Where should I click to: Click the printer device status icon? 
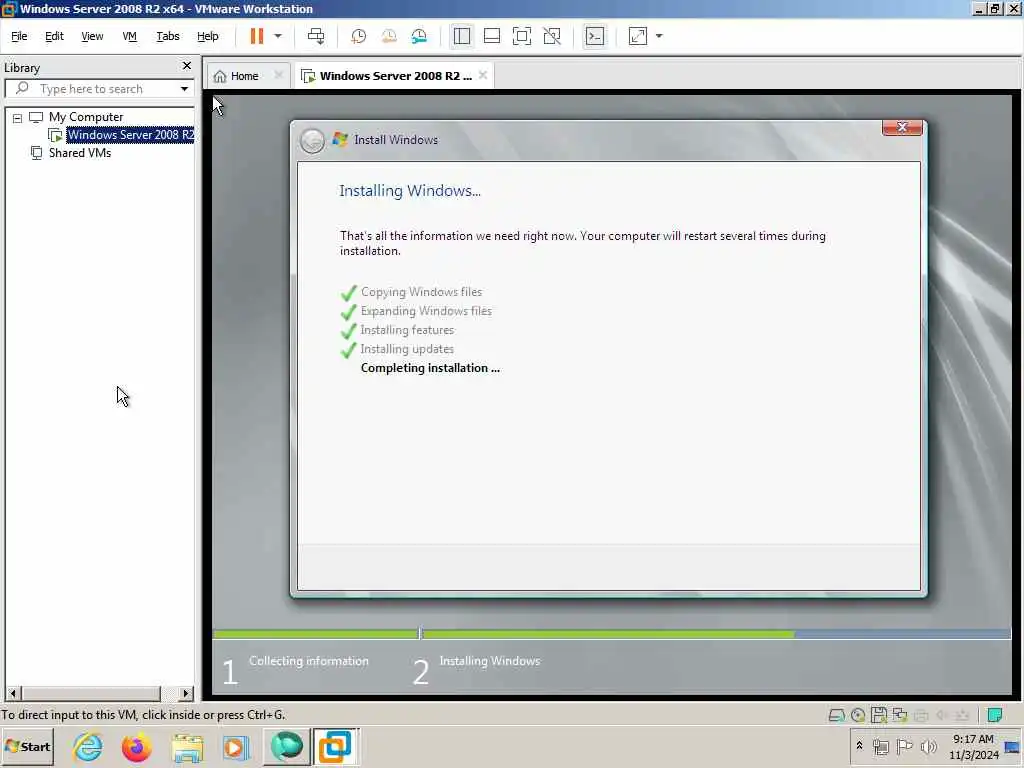[921, 715]
